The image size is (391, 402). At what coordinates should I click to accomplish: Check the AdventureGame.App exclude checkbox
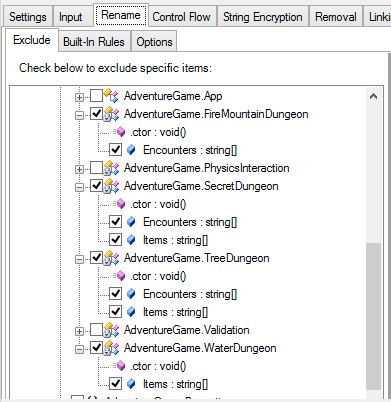(x=97, y=96)
